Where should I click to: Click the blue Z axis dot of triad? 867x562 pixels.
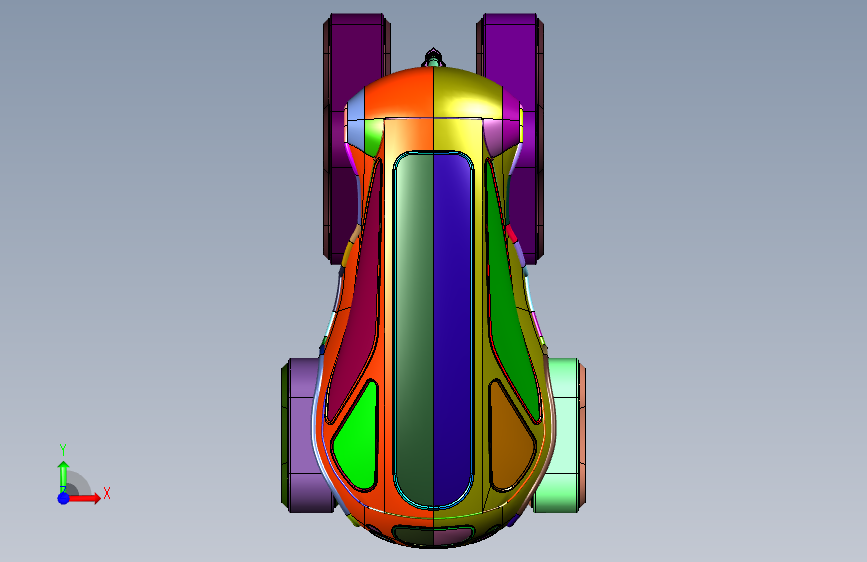(64, 498)
